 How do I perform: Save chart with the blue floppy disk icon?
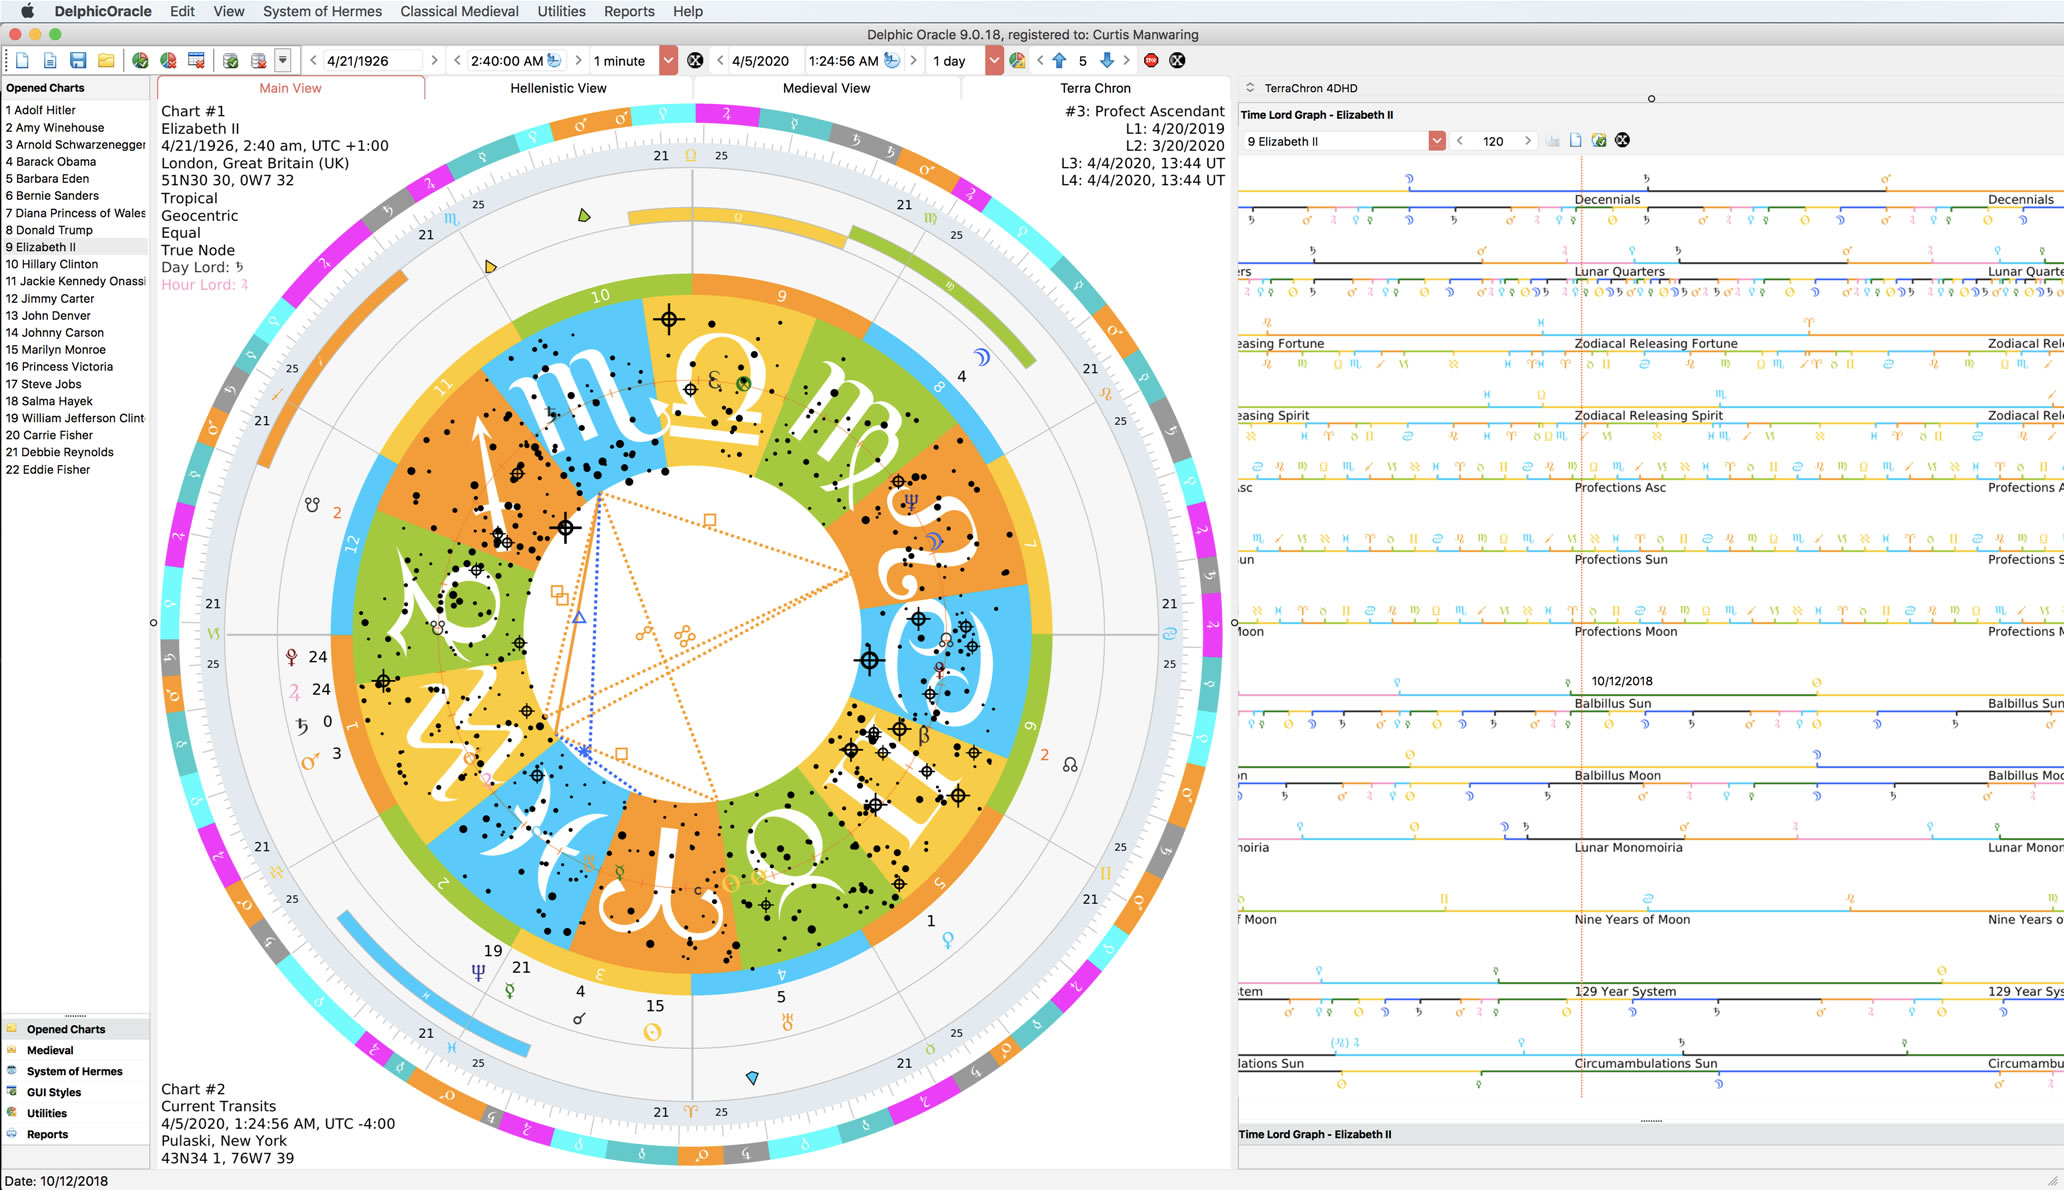[x=78, y=61]
